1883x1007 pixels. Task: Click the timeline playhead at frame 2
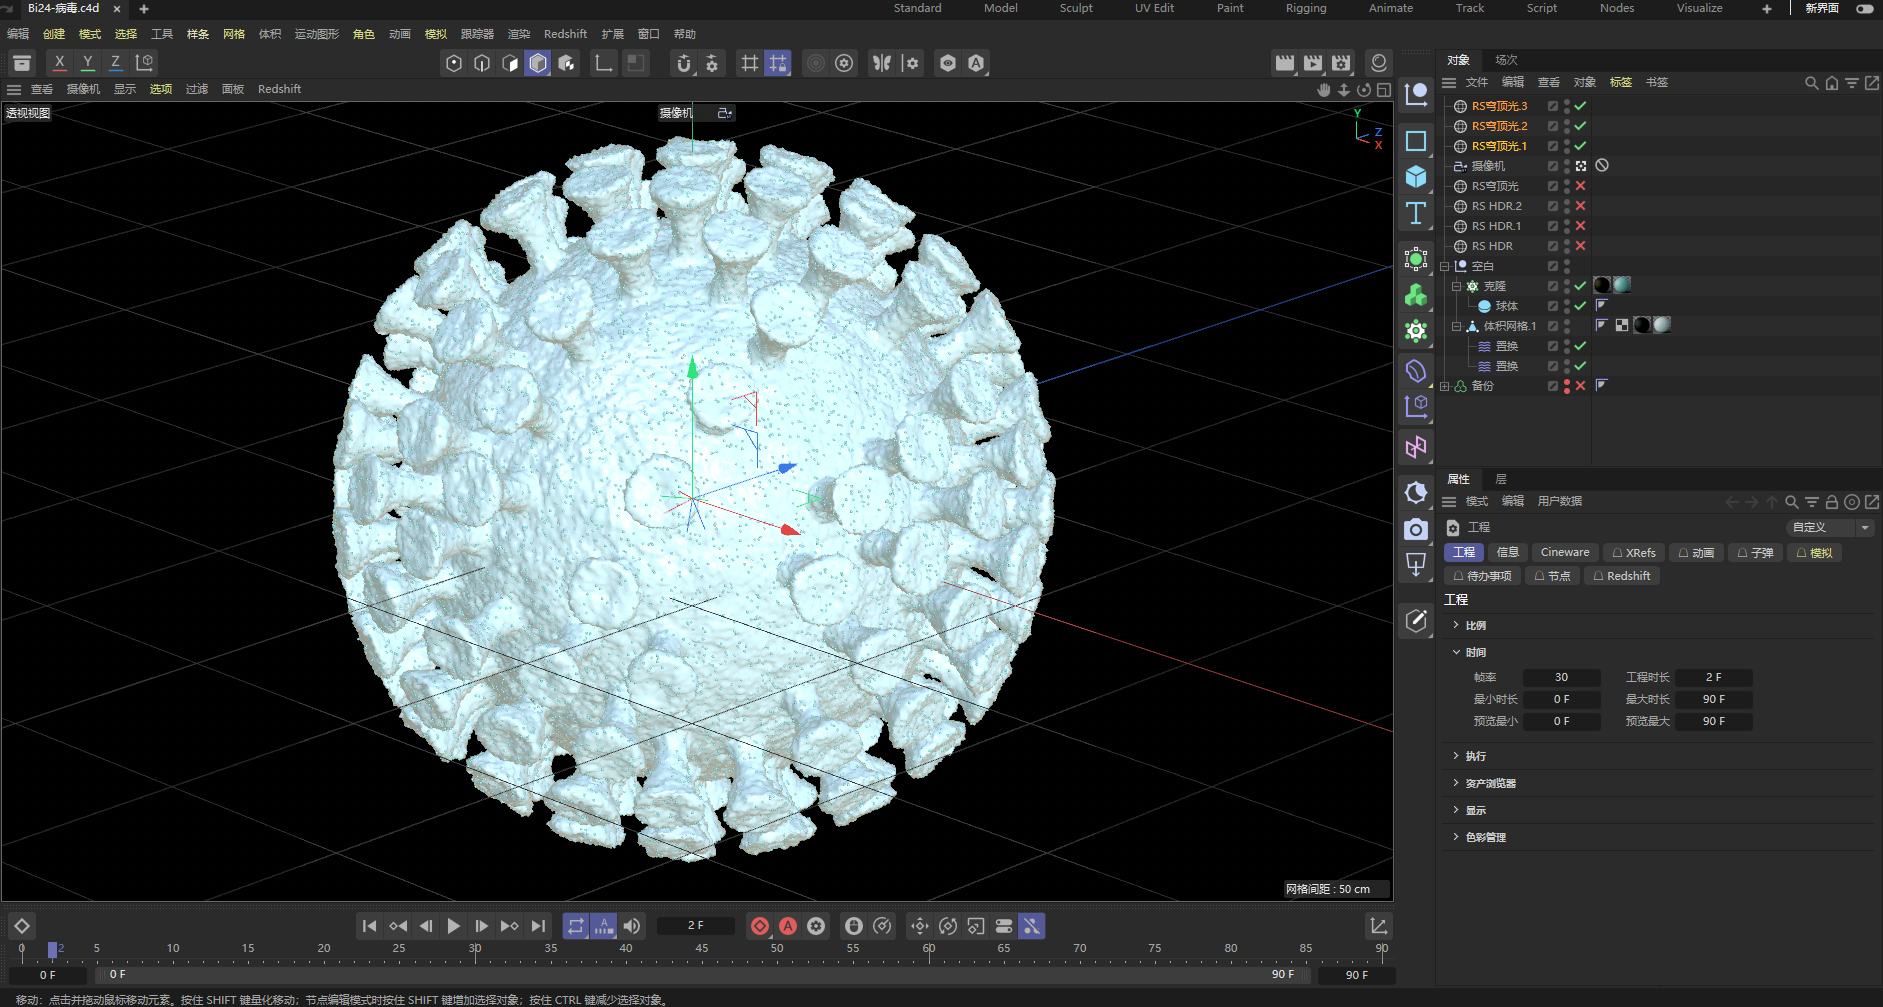pos(52,949)
